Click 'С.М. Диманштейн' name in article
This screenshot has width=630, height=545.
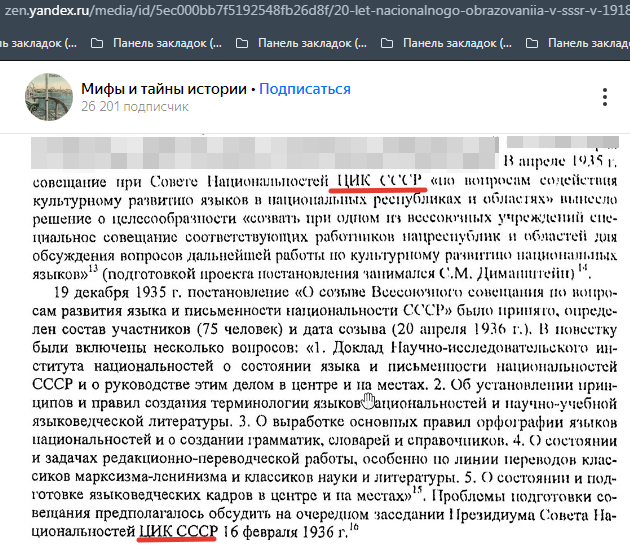(x=507, y=274)
